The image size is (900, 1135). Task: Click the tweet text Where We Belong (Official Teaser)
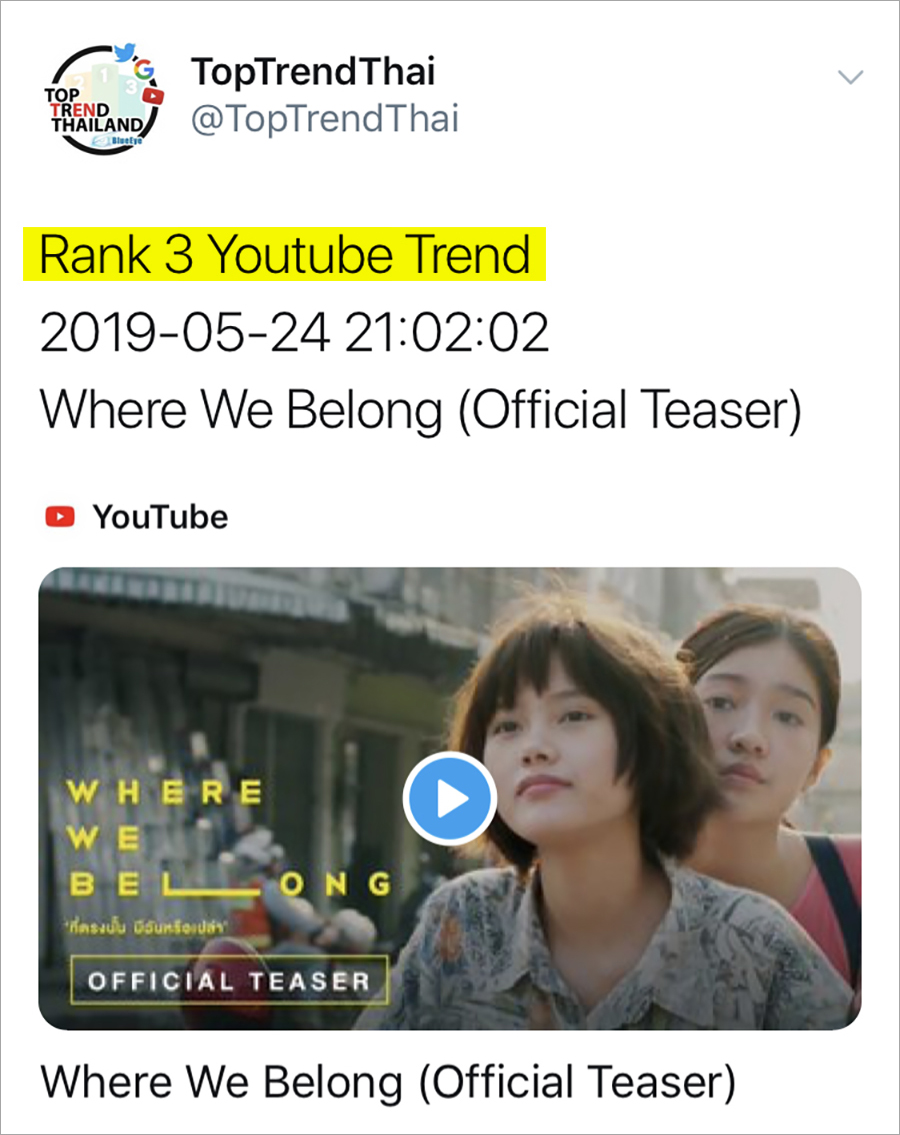(421, 410)
